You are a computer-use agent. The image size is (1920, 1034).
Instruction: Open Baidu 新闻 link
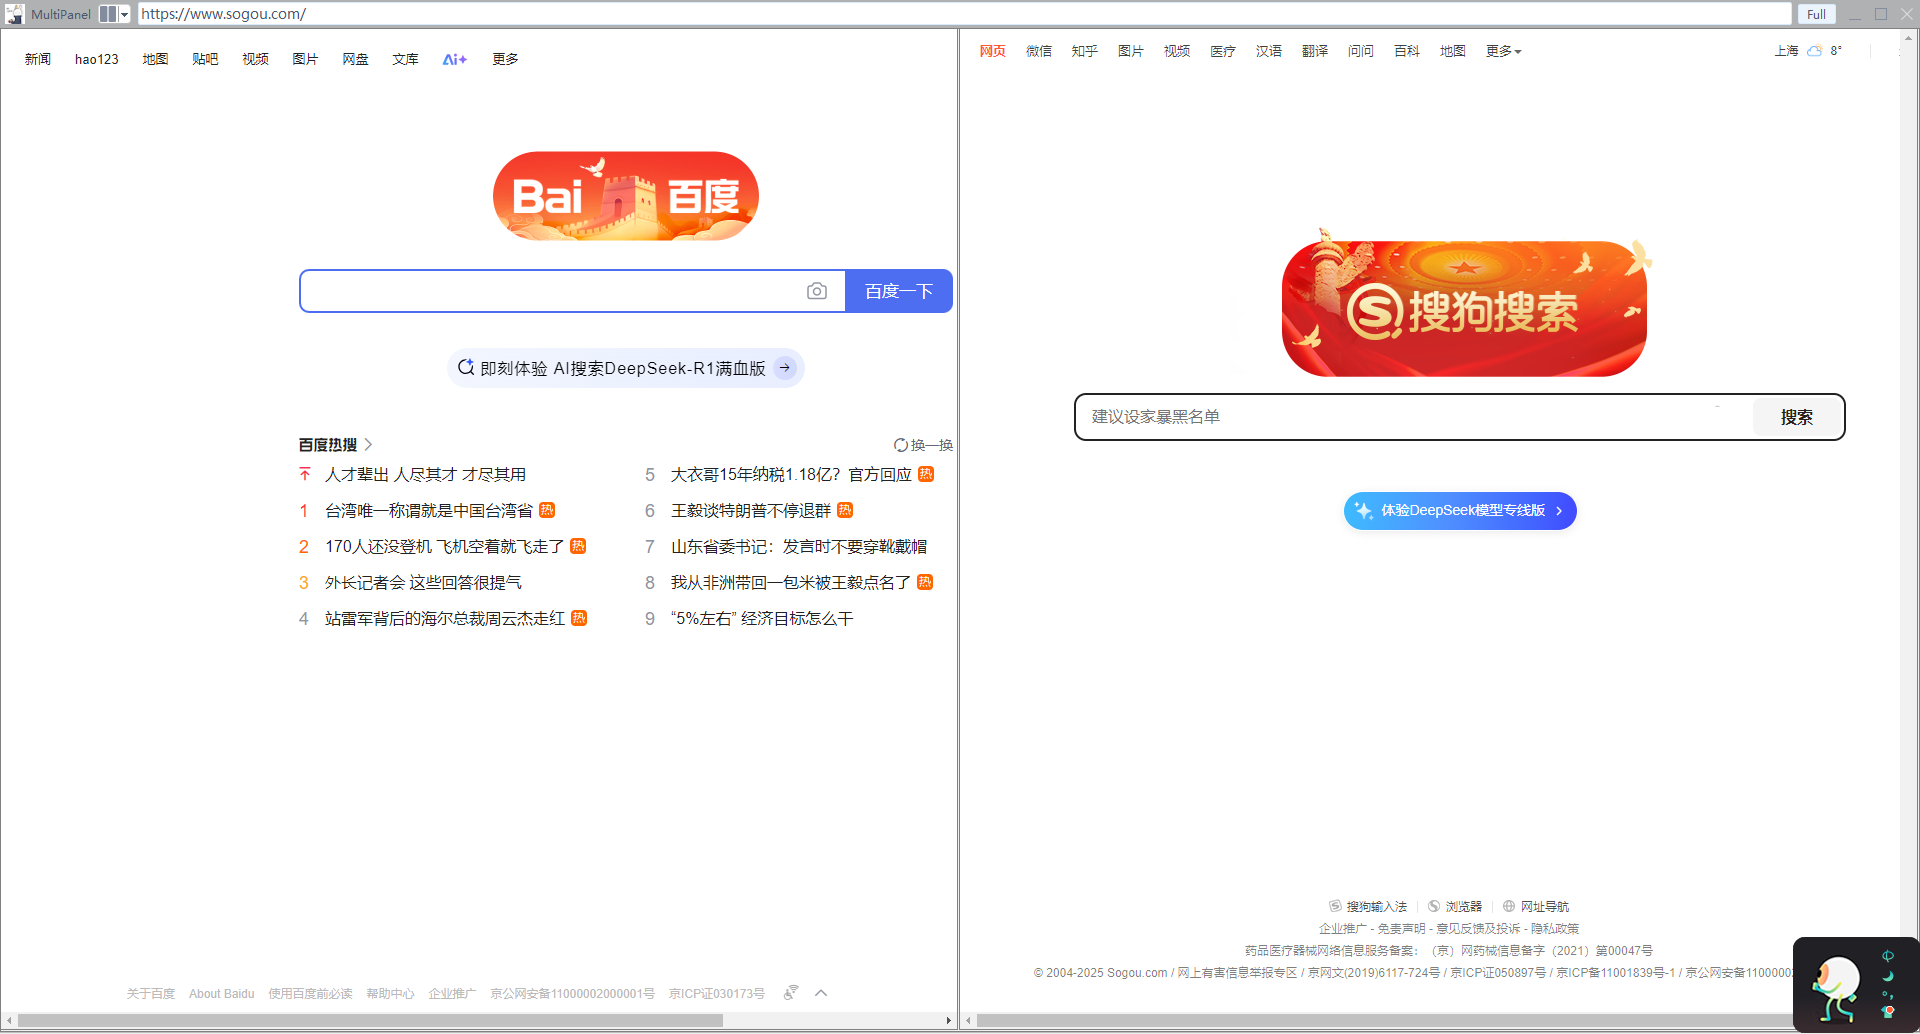[38, 59]
